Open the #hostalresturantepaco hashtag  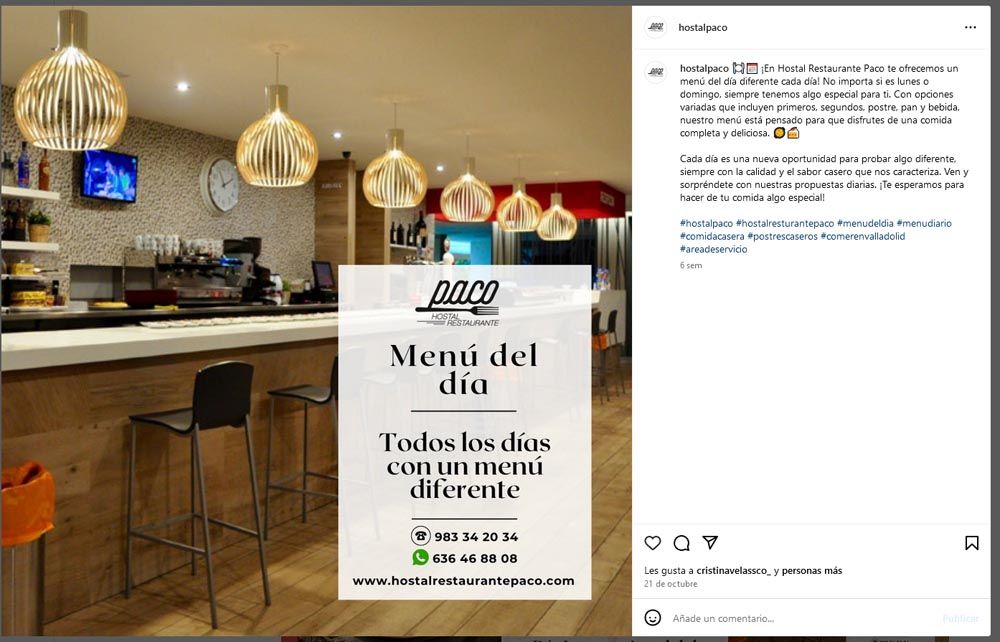[784, 223]
